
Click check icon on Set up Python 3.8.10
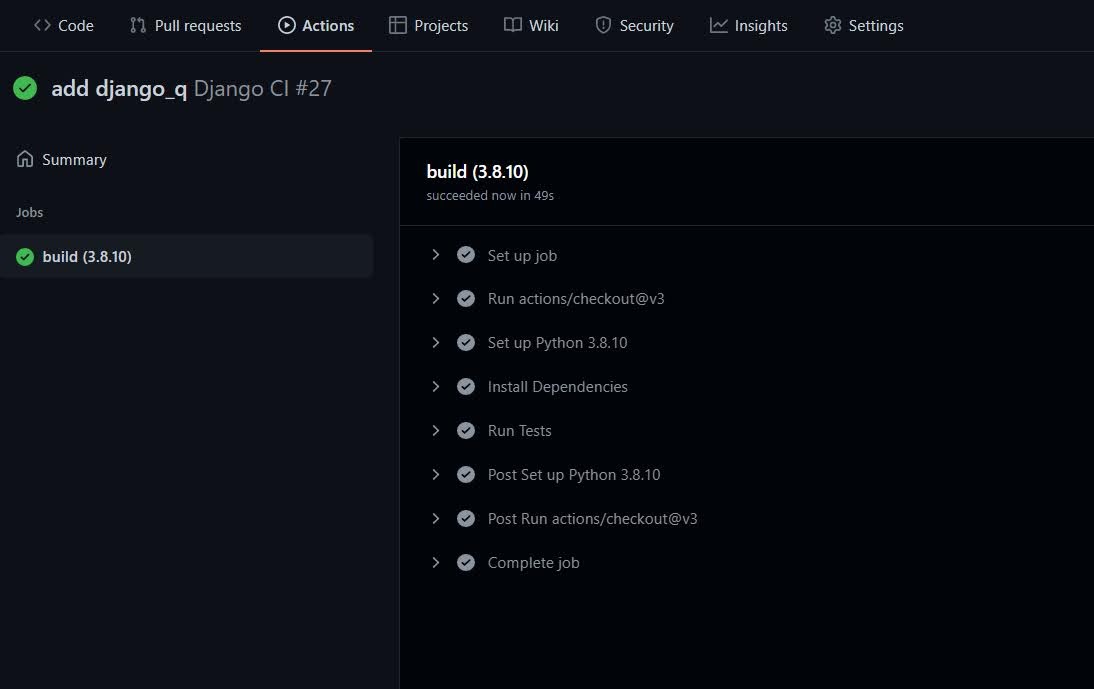click(466, 342)
